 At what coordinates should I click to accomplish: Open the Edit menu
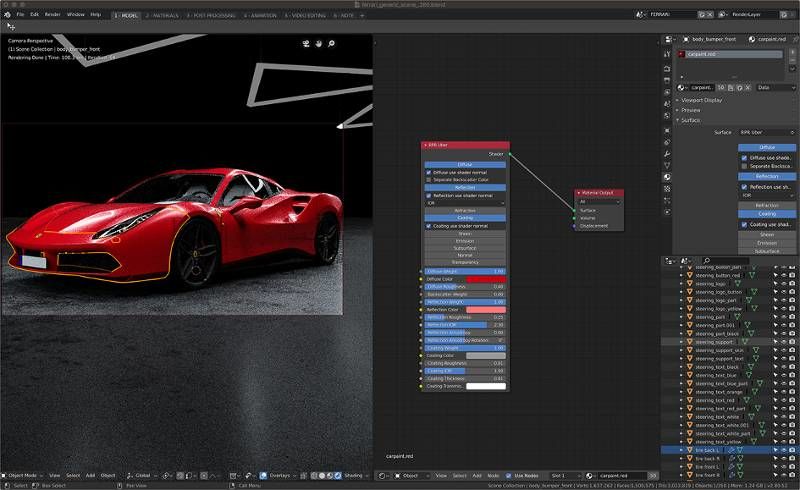(34, 15)
